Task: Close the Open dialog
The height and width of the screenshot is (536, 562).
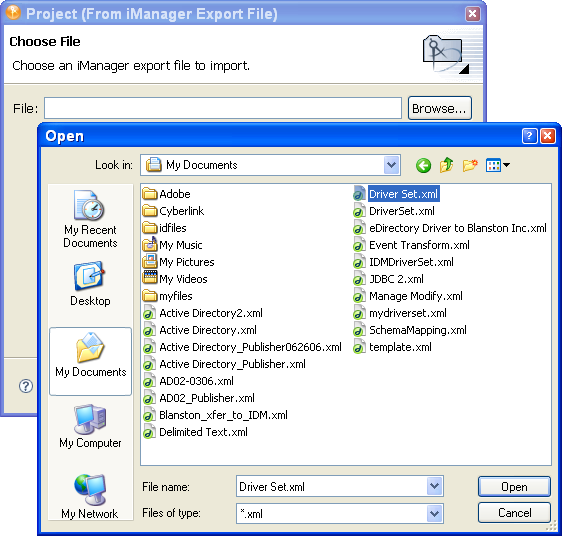Action: 548,136
